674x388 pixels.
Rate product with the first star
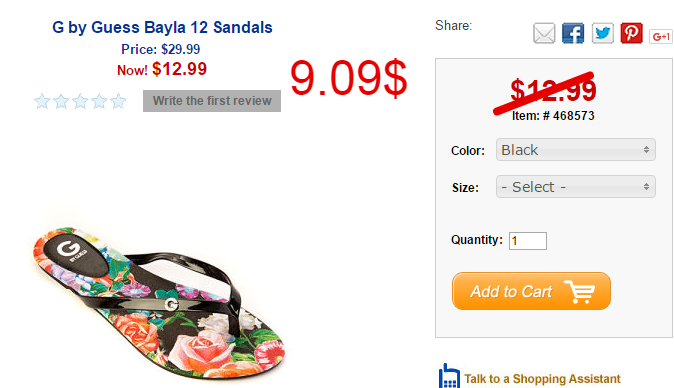click(x=42, y=101)
